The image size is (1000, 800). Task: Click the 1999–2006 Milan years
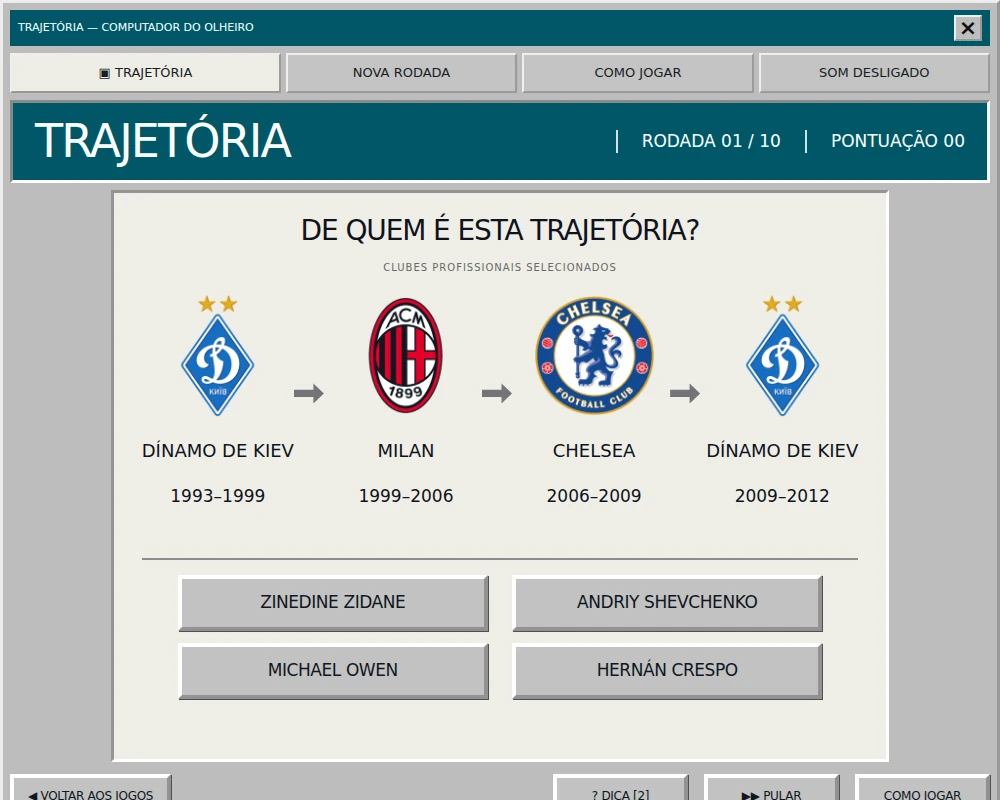coord(406,496)
